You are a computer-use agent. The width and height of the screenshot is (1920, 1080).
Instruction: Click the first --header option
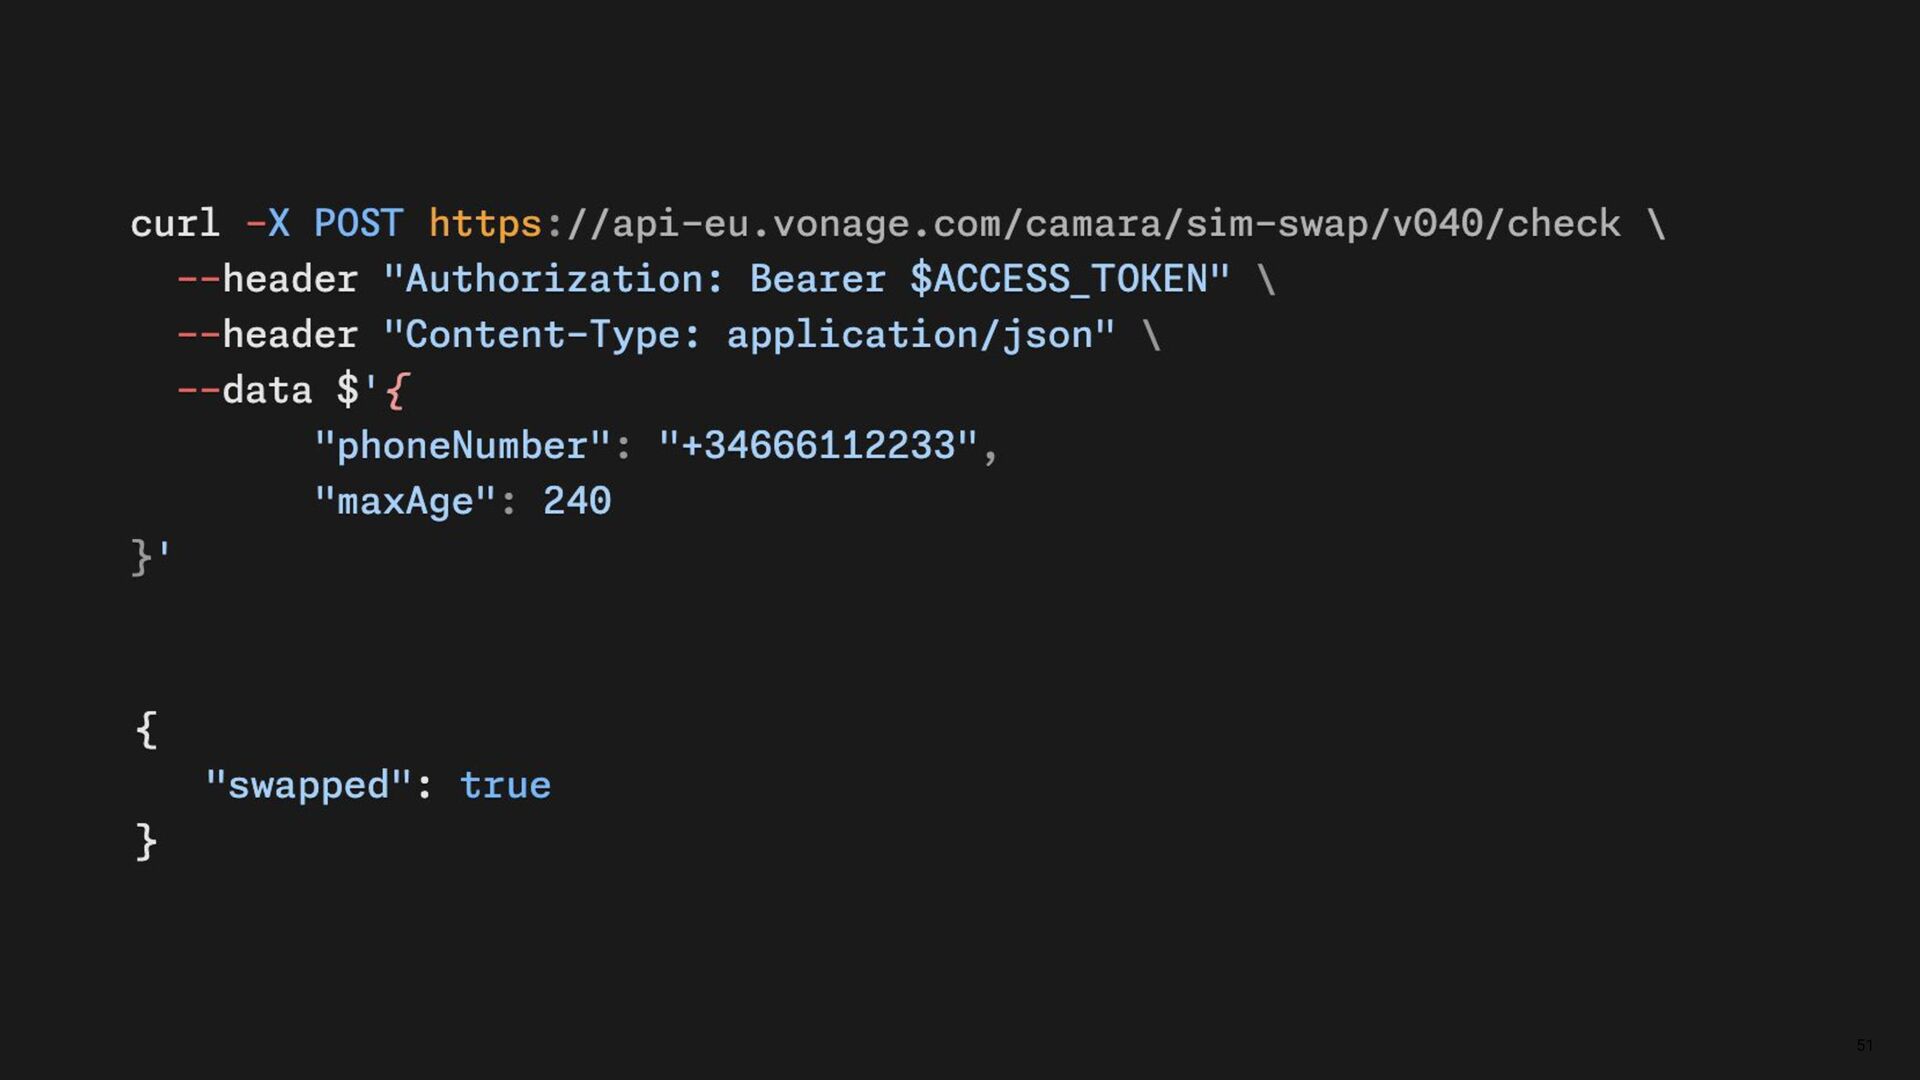[x=267, y=279]
